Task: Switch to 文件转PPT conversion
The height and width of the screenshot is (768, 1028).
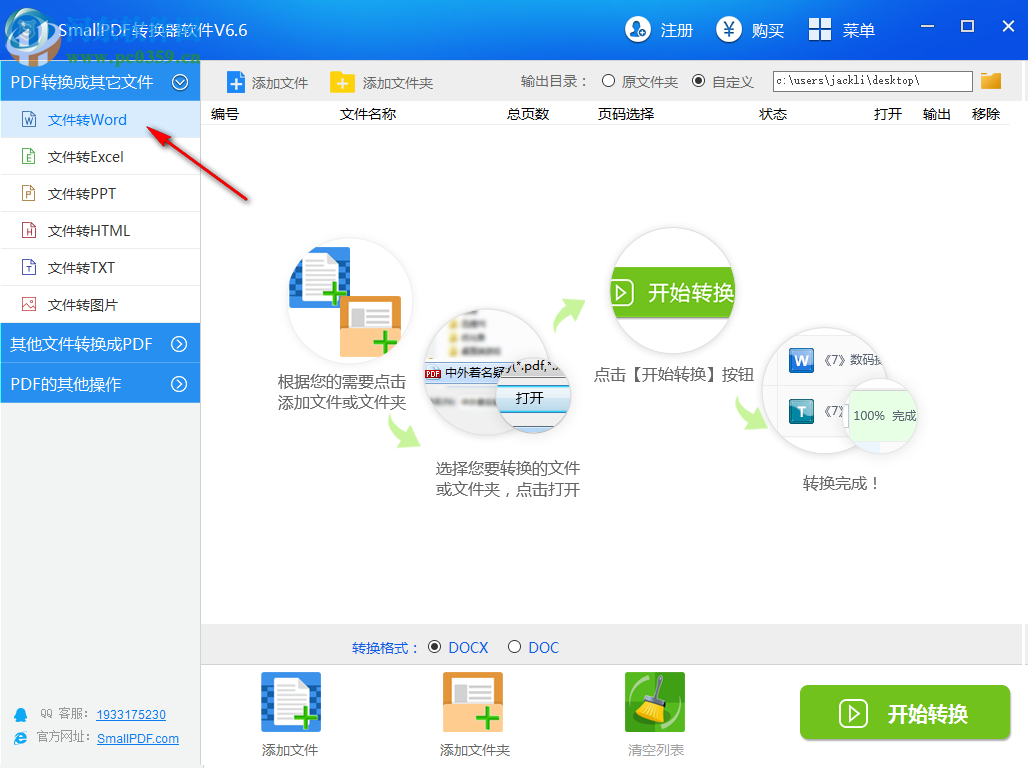Action: (x=85, y=193)
